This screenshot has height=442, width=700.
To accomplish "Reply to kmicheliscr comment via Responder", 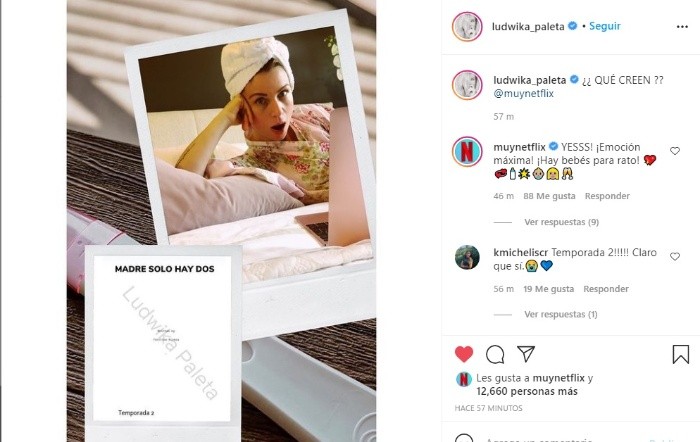I will click(x=606, y=289).
